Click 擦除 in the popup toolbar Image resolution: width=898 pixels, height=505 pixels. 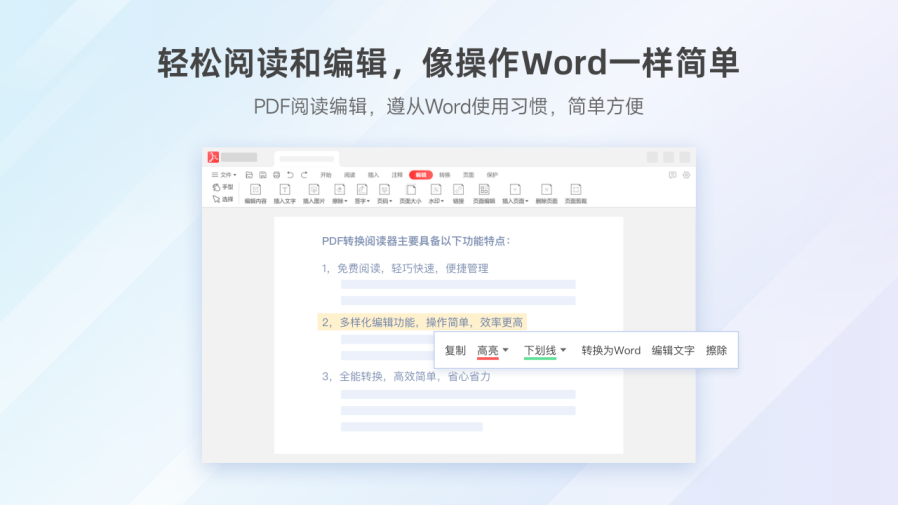[716, 350]
